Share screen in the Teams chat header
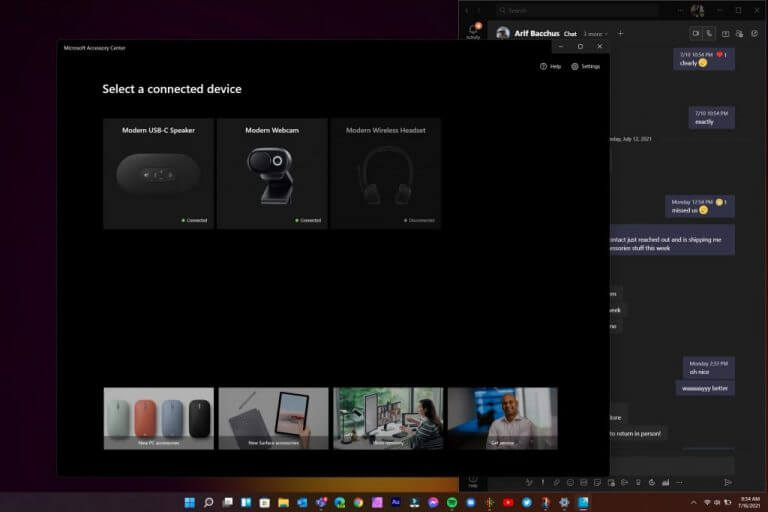This screenshot has height=512, width=768. pyautogui.click(x=725, y=34)
